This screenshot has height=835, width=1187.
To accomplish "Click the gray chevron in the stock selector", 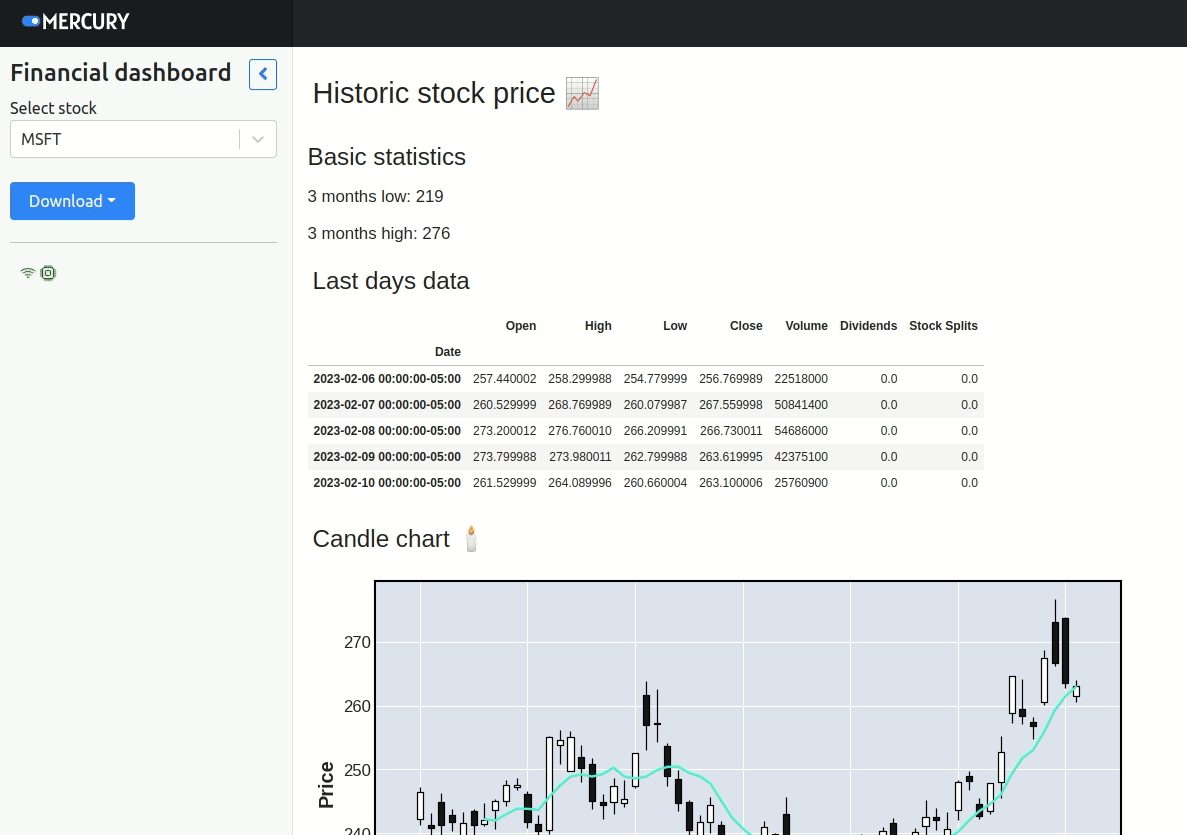I will point(258,139).
